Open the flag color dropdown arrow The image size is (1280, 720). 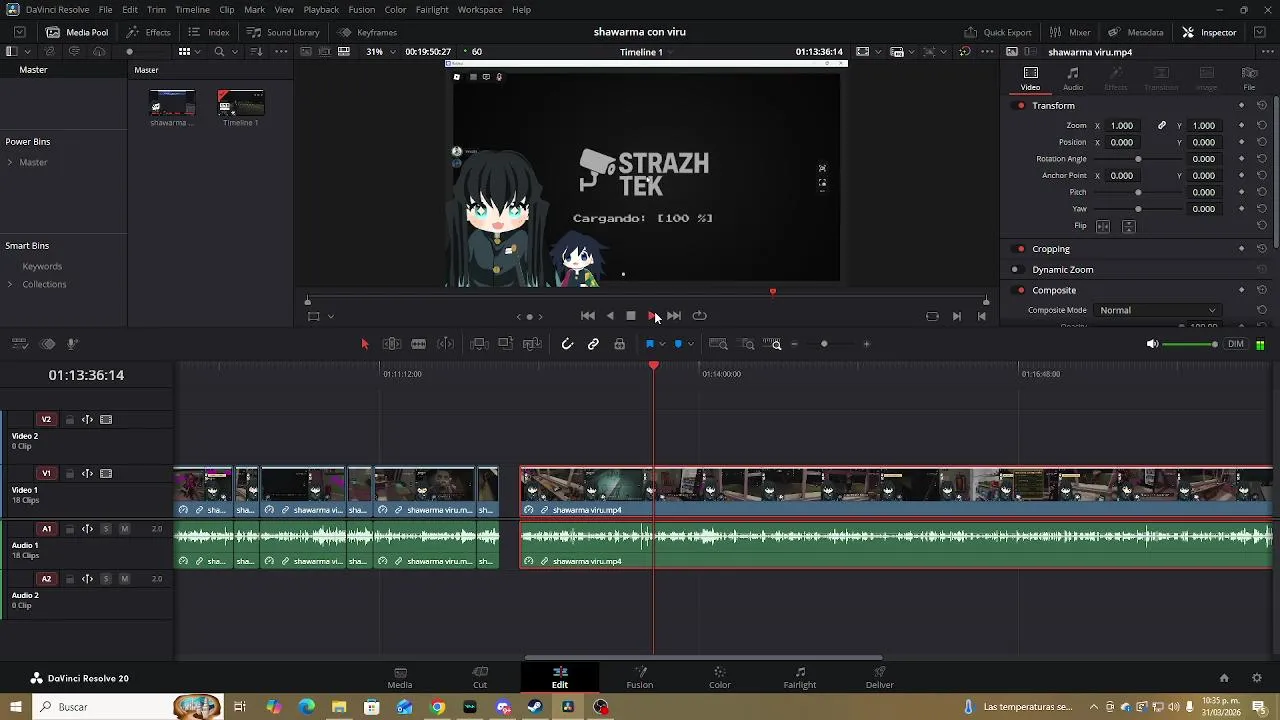(662, 345)
